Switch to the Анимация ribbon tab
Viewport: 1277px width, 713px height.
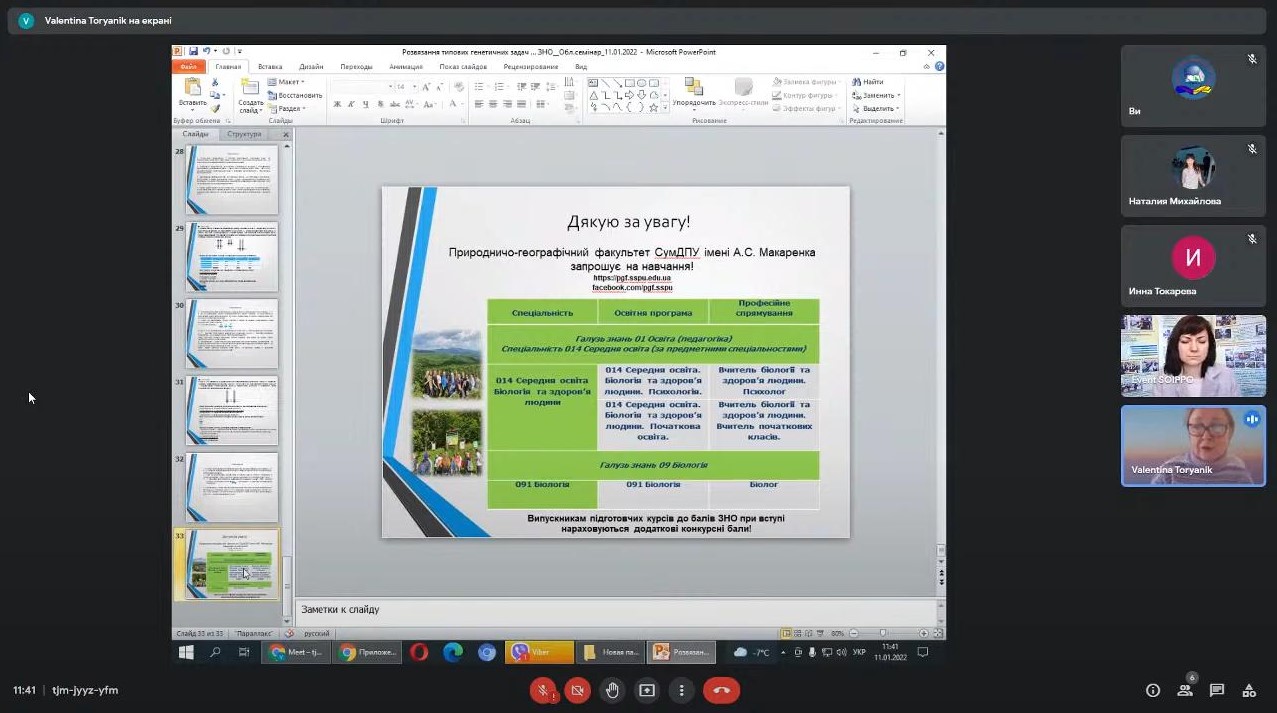click(406, 67)
